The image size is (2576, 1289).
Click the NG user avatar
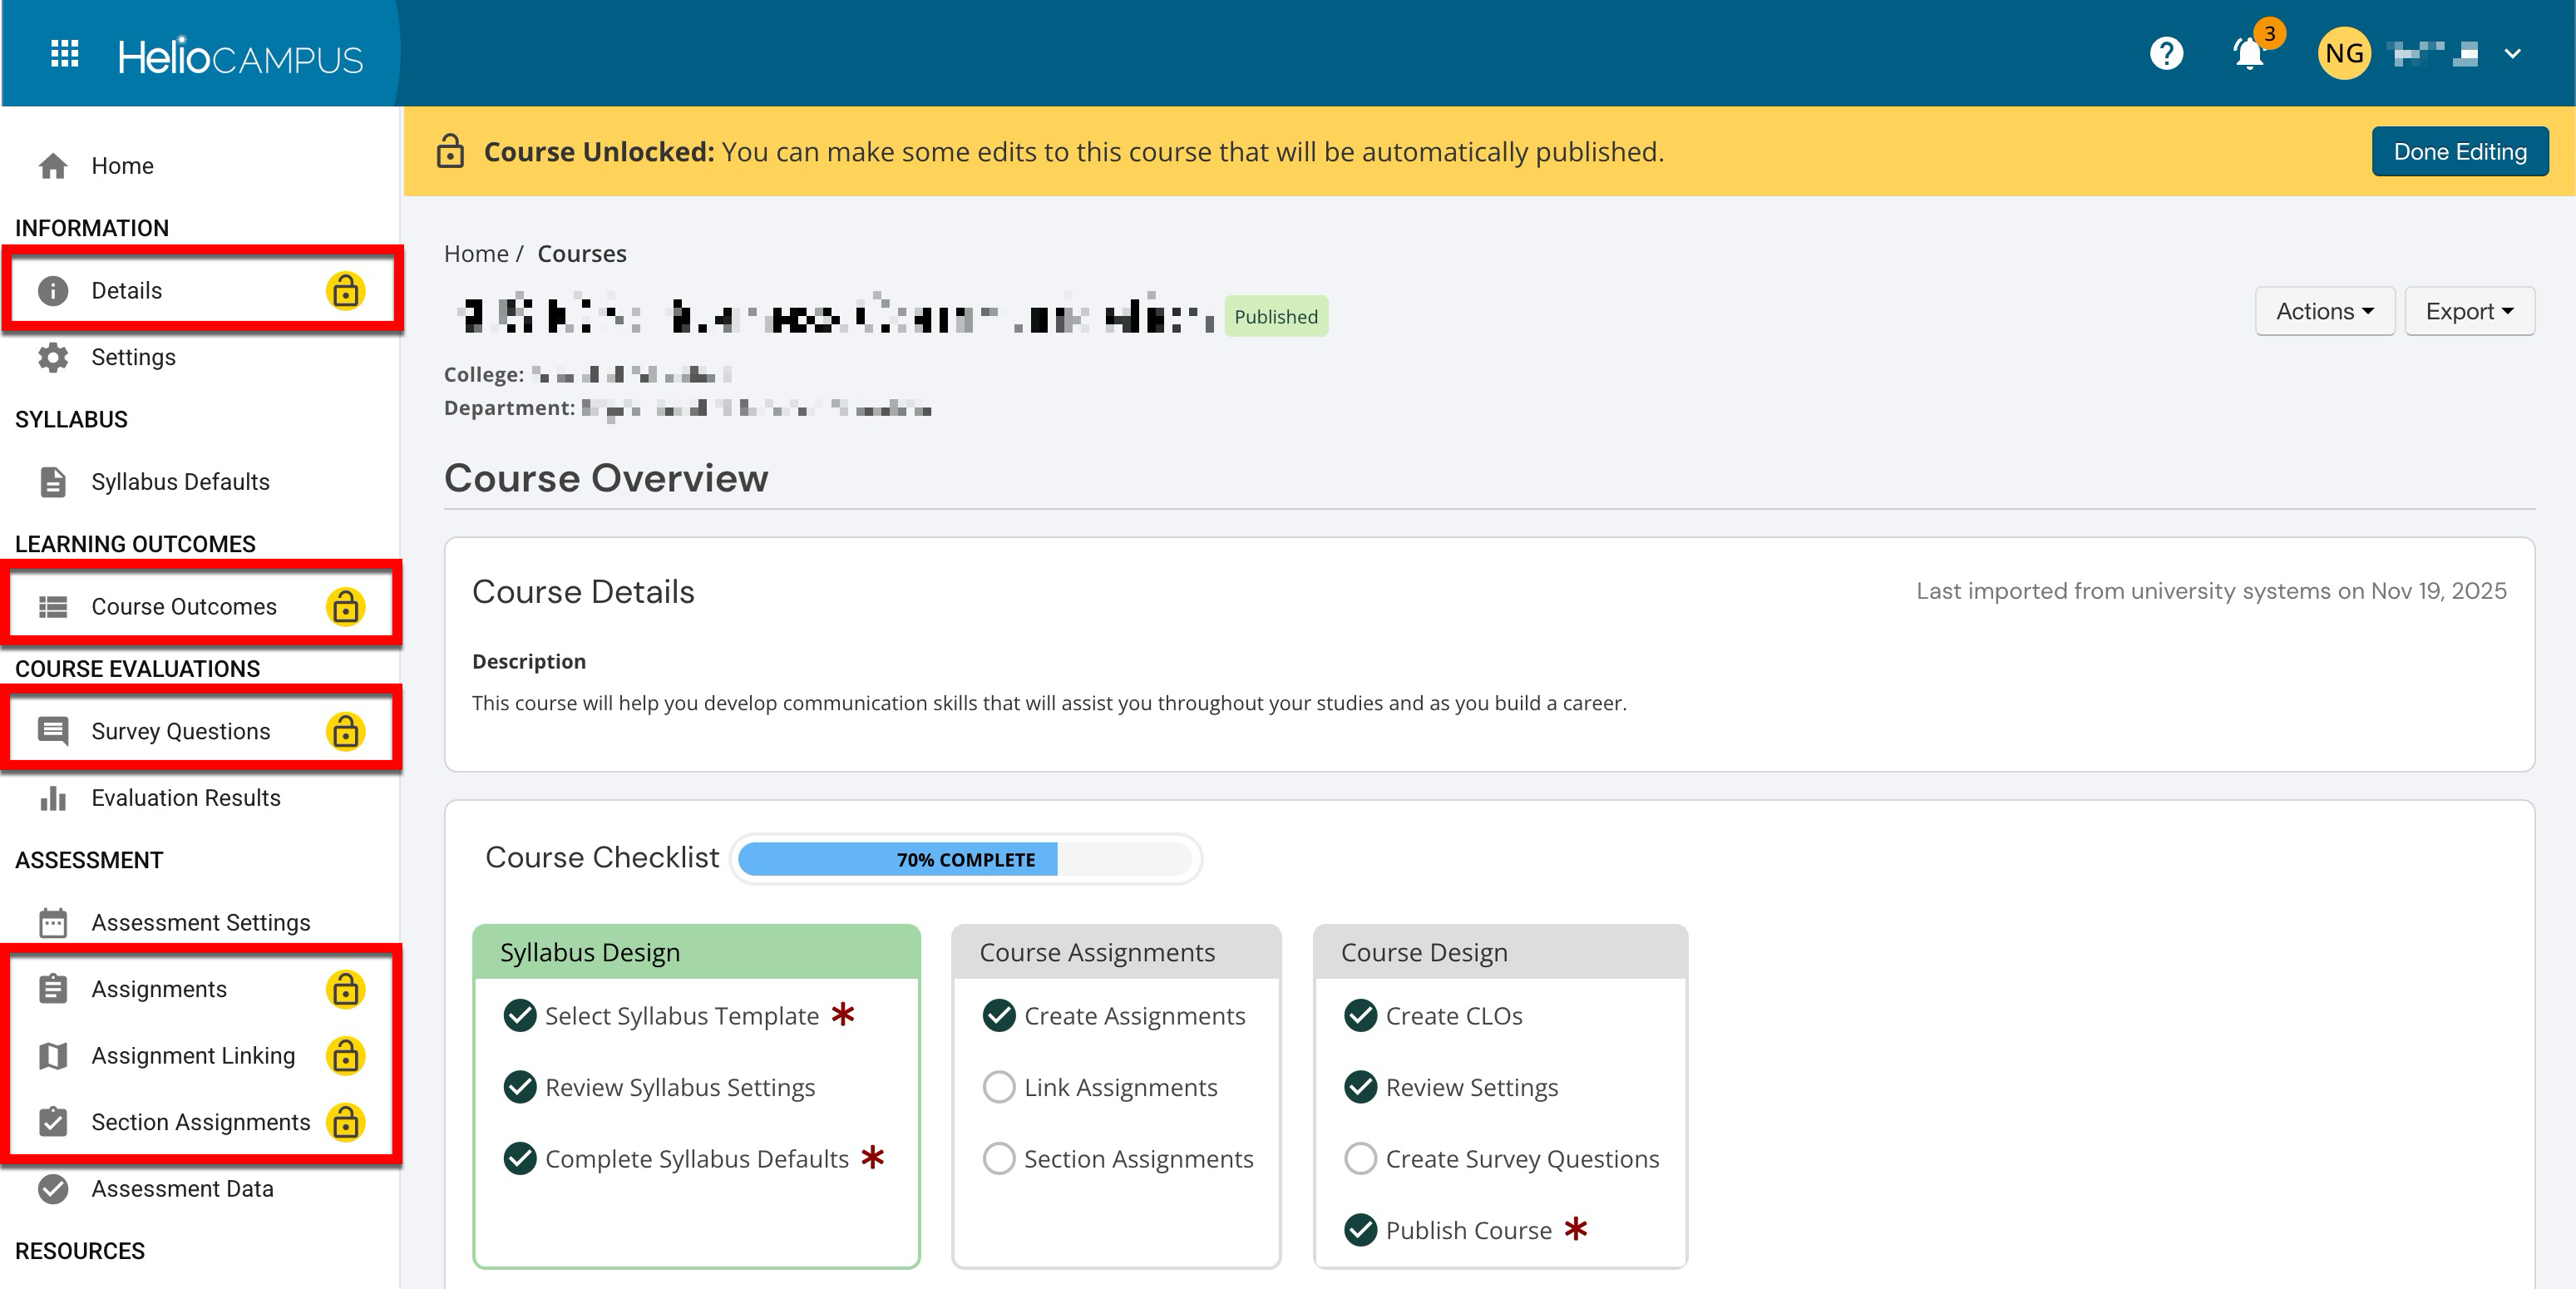pos(2343,54)
